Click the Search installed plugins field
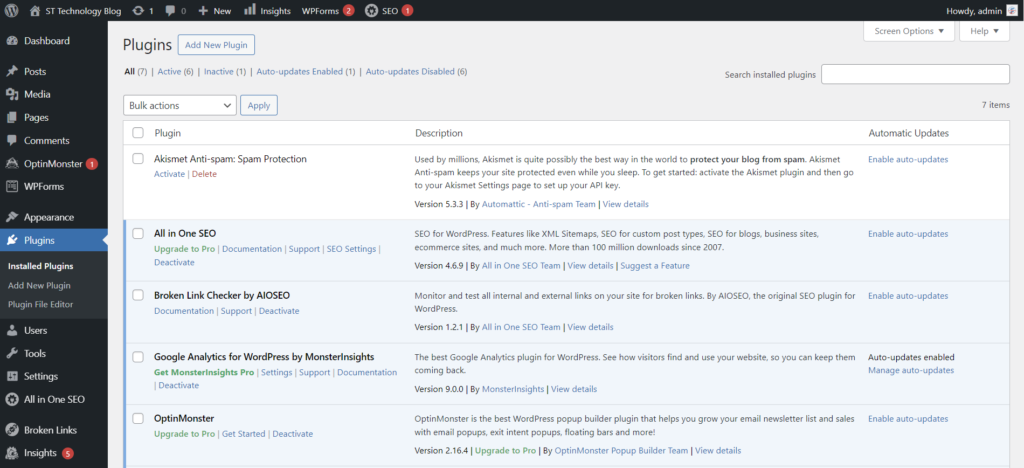The height and width of the screenshot is (468, 1024). tap(914, 75)
